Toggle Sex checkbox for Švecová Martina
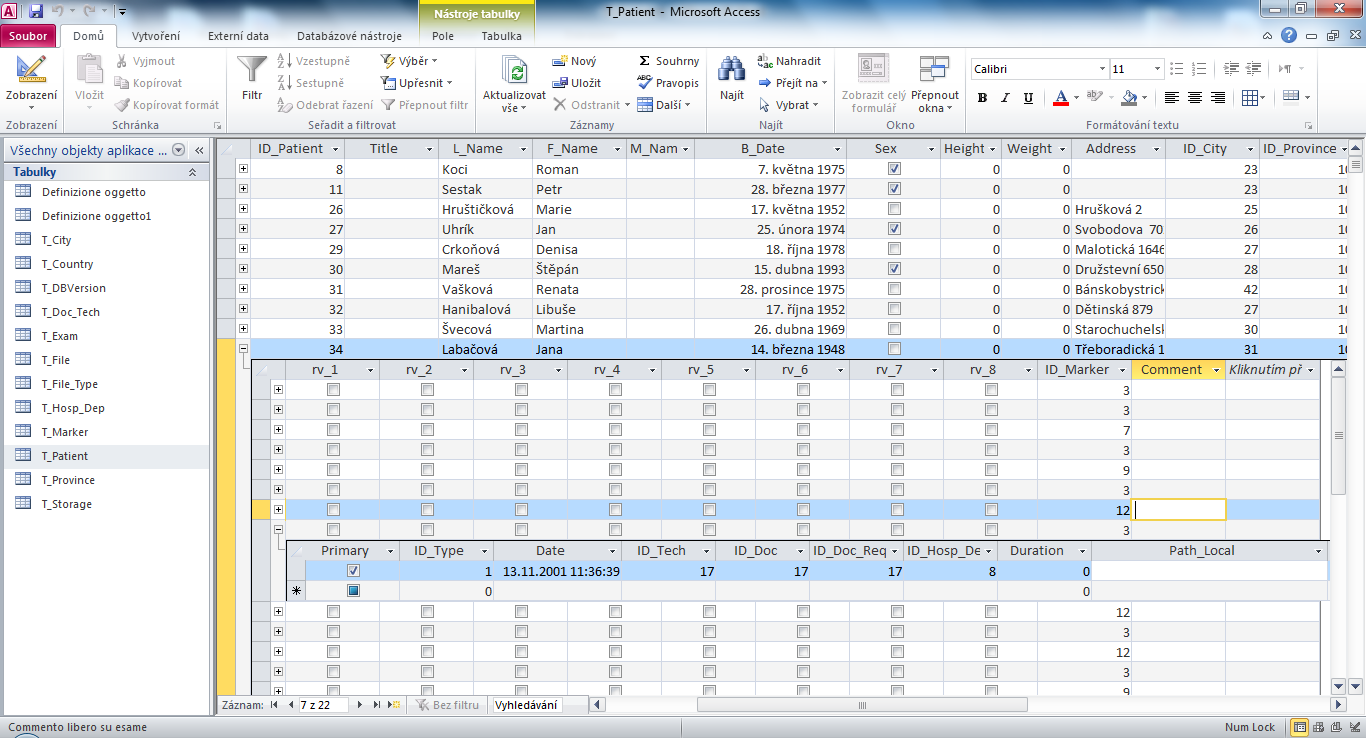The image size is (1366, 738). pos(894,329)
